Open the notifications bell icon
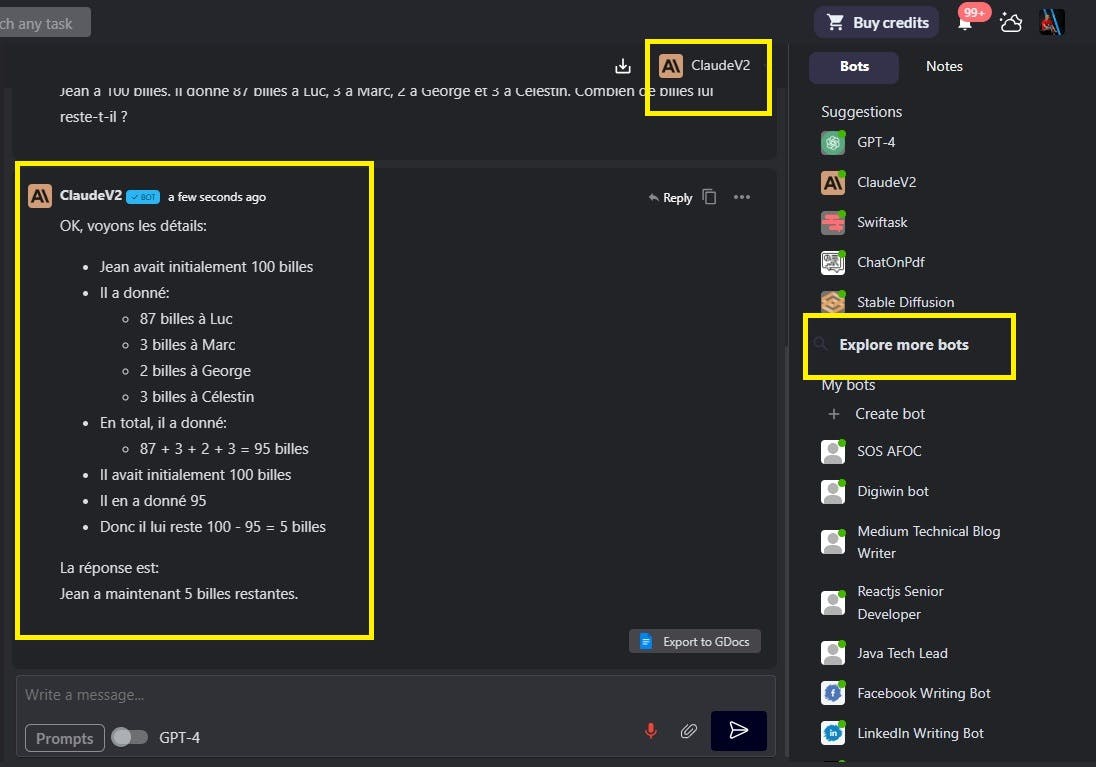This screenshot has height=767, width=1096. [x=965, y=22]
